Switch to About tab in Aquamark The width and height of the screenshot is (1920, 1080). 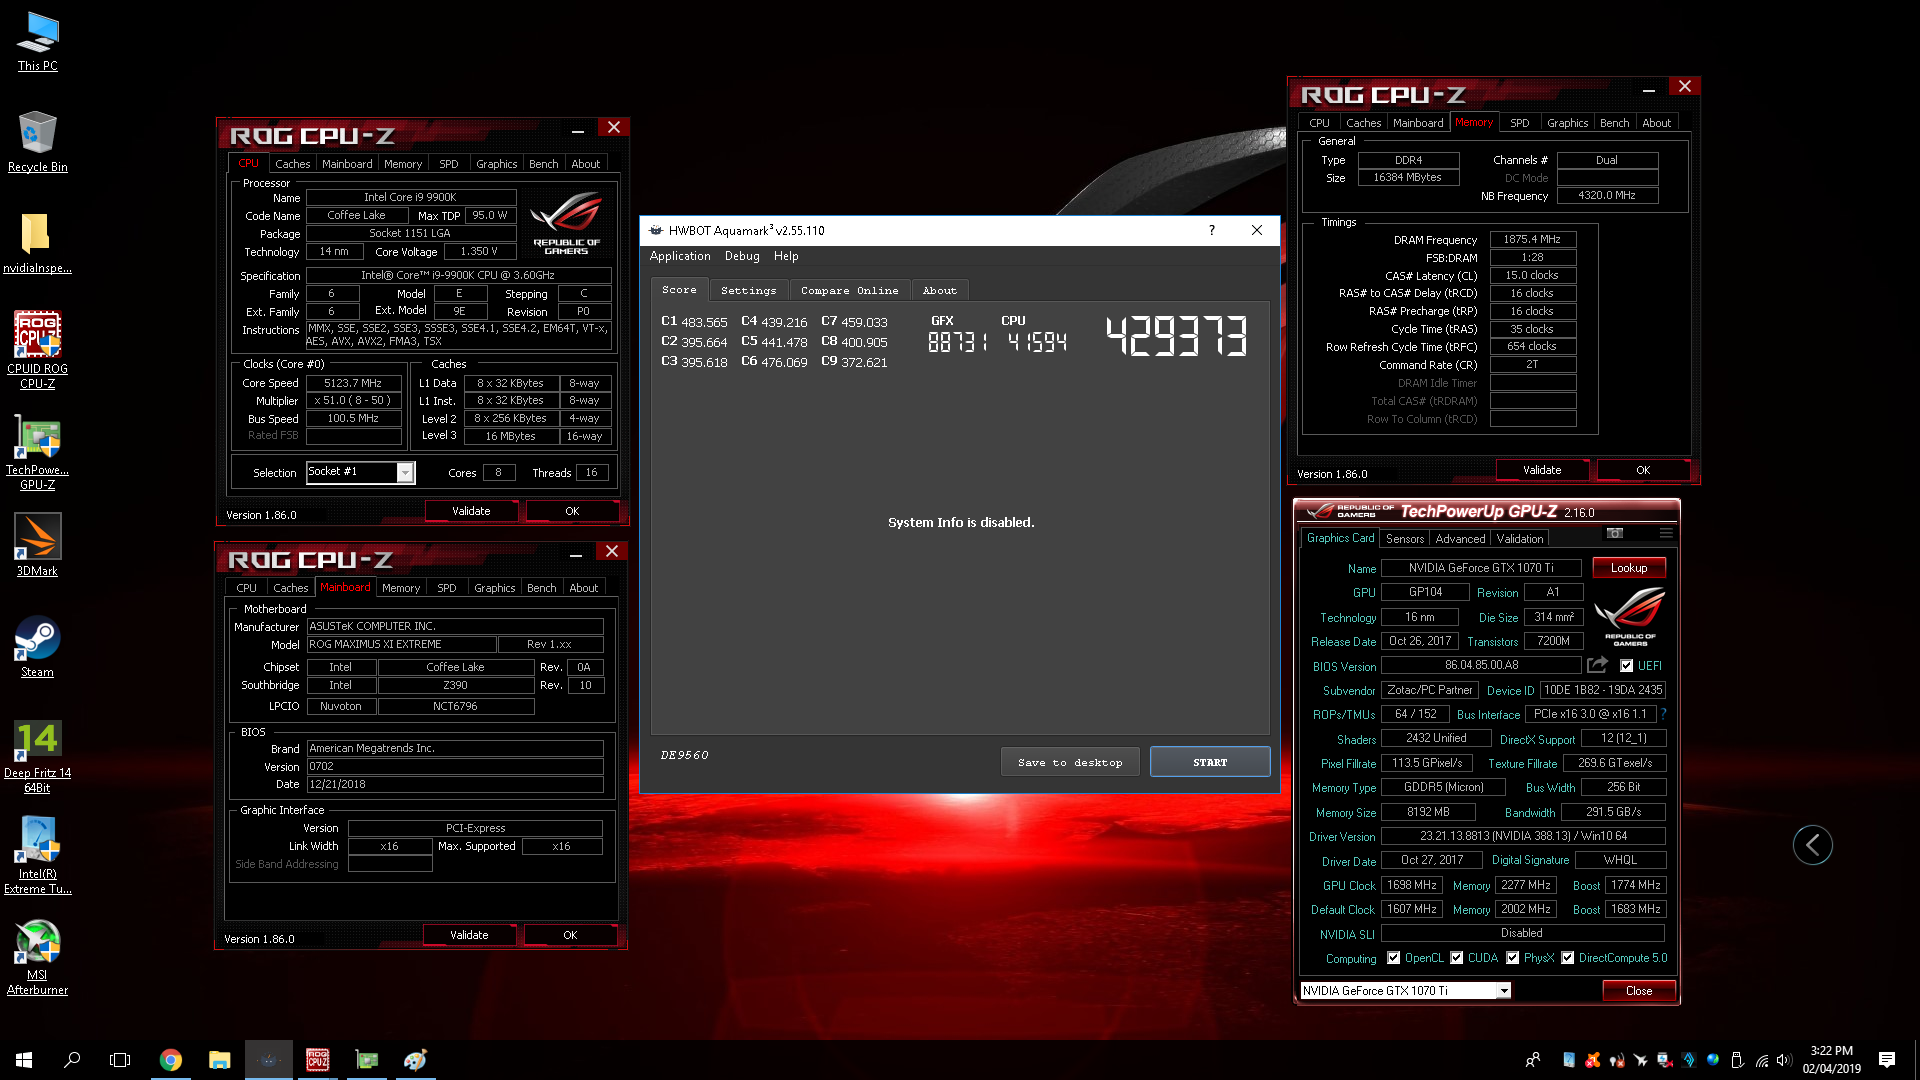pos(939,291)
